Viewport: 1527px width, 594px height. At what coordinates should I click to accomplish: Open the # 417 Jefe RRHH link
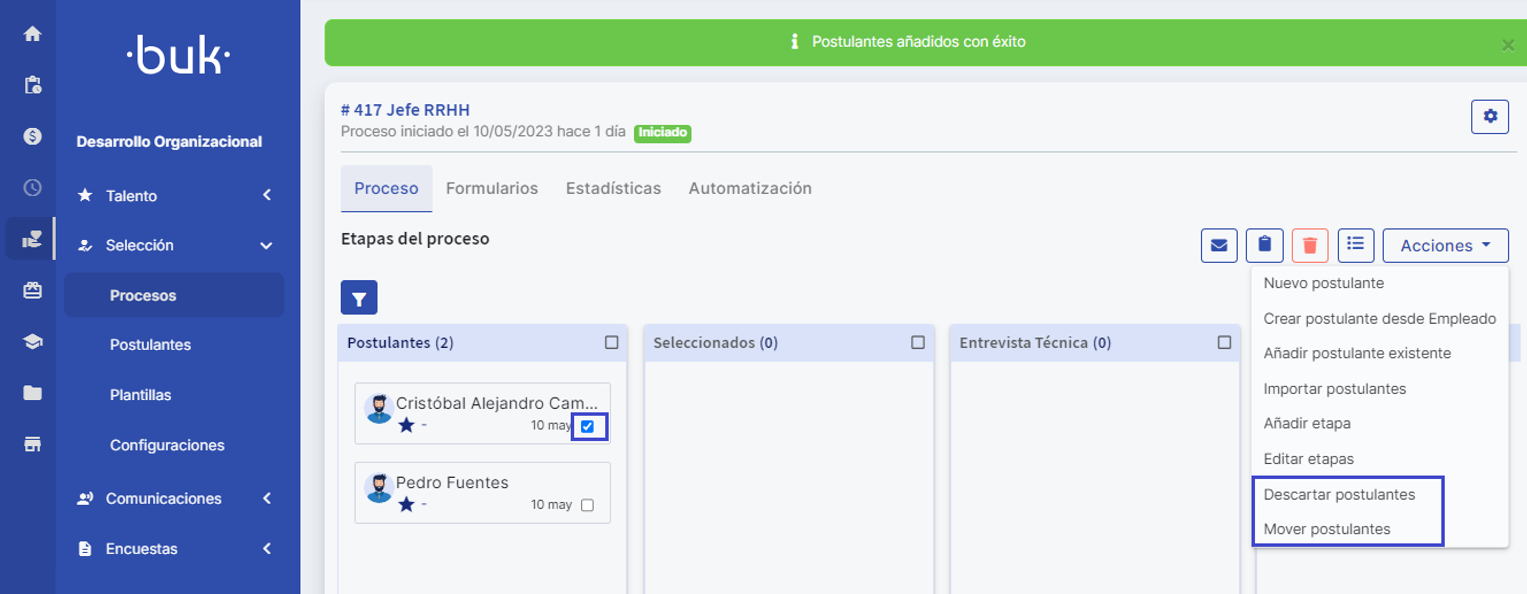[405, 110]
